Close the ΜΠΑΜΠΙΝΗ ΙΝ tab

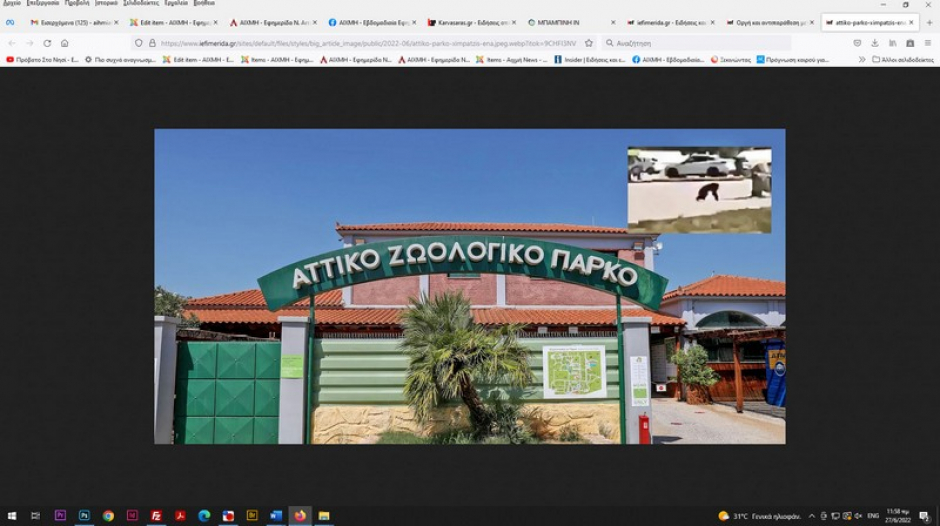click(x=613, y=22)
